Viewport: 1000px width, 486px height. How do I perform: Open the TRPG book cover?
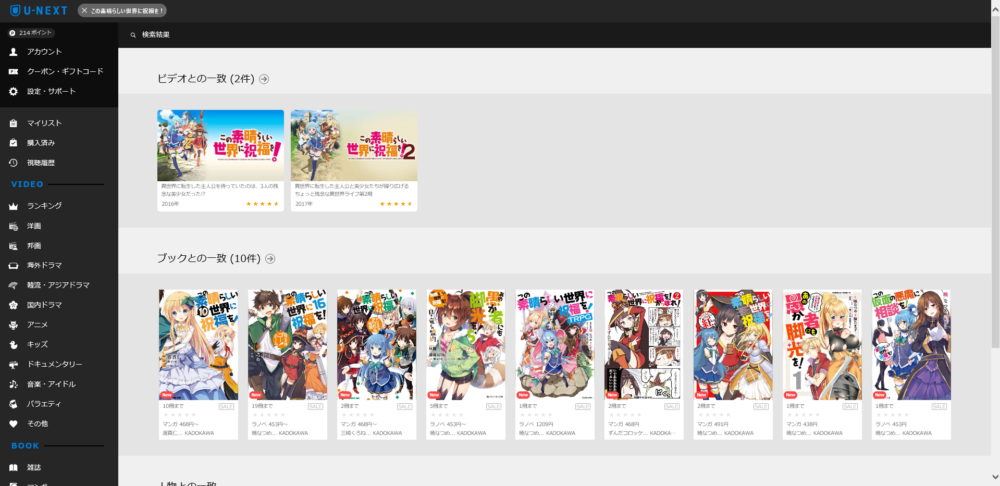(x=555, y=345)
